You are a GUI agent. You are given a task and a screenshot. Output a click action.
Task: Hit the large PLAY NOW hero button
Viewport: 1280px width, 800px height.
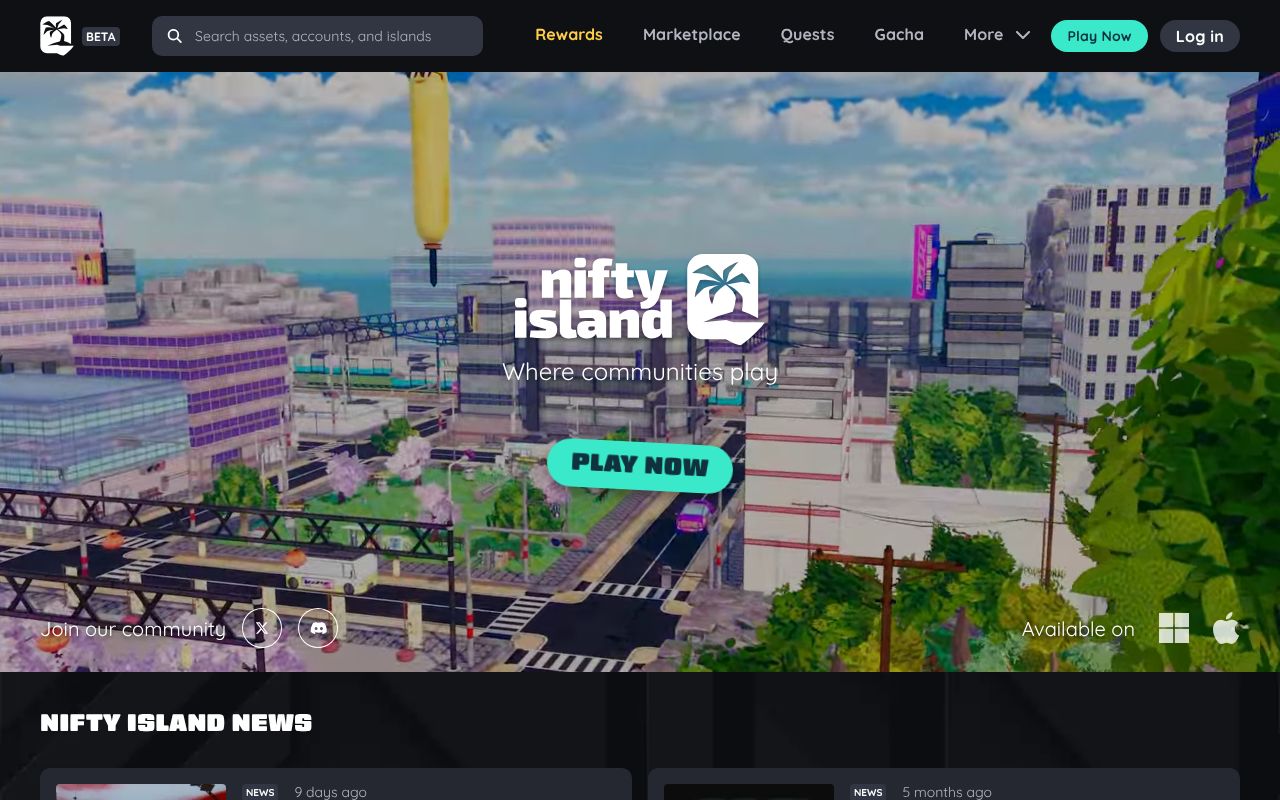point(640,465)
